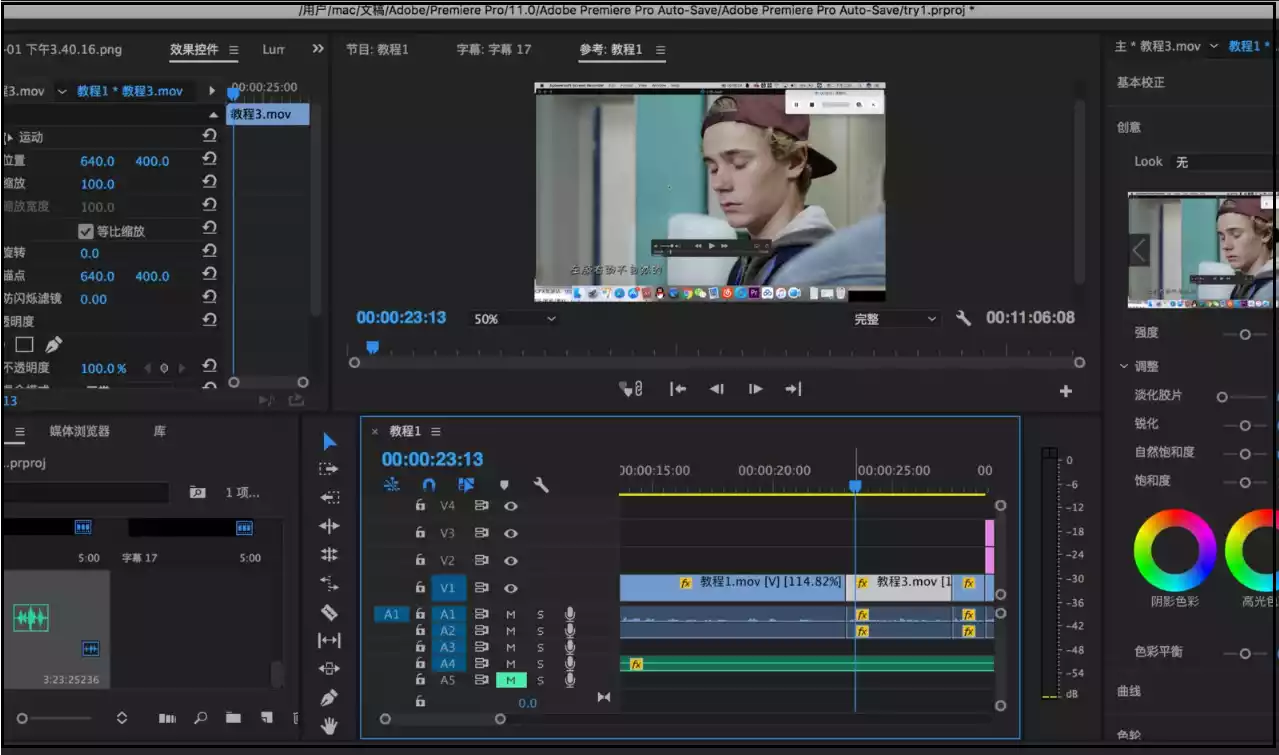Viewport: 1279px width, 755px height.
Task: Show more panel tabs double chevron
Action: [318, 49]
